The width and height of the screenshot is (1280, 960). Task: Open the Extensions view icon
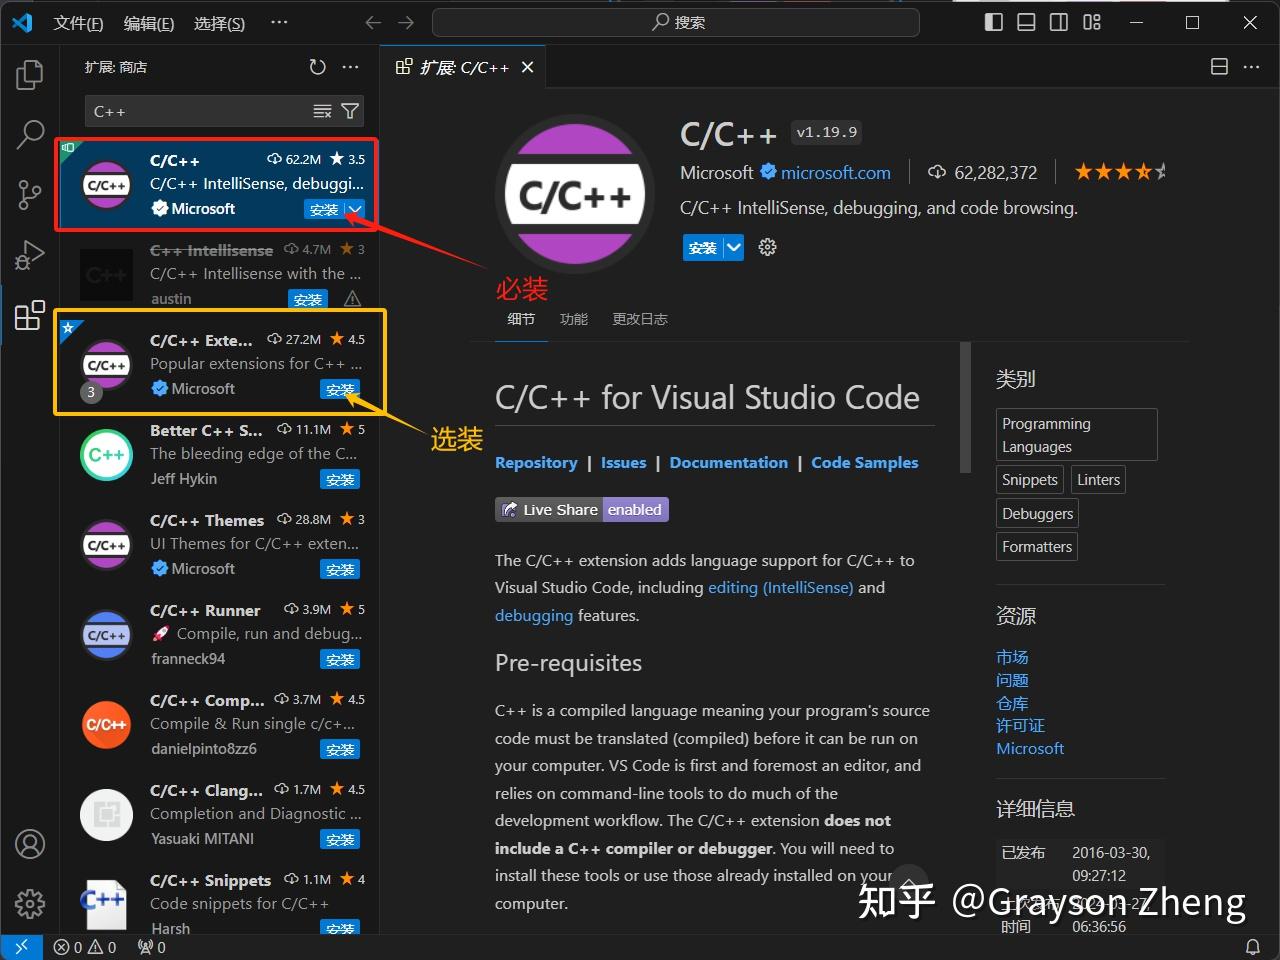point(30,315)
